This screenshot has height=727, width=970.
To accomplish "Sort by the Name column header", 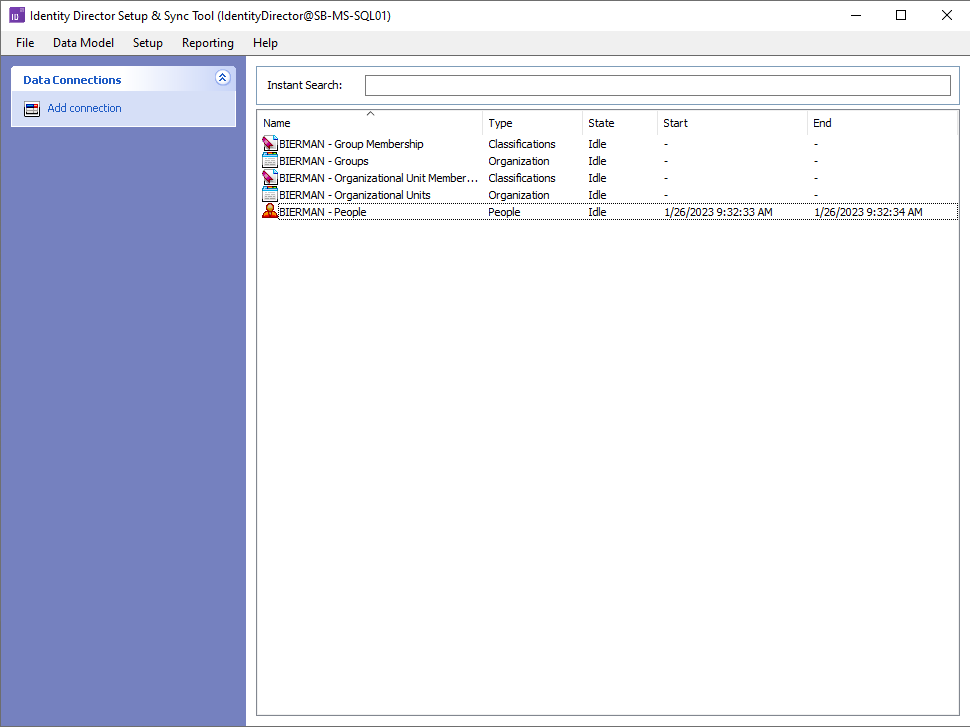I will point(369,123).
